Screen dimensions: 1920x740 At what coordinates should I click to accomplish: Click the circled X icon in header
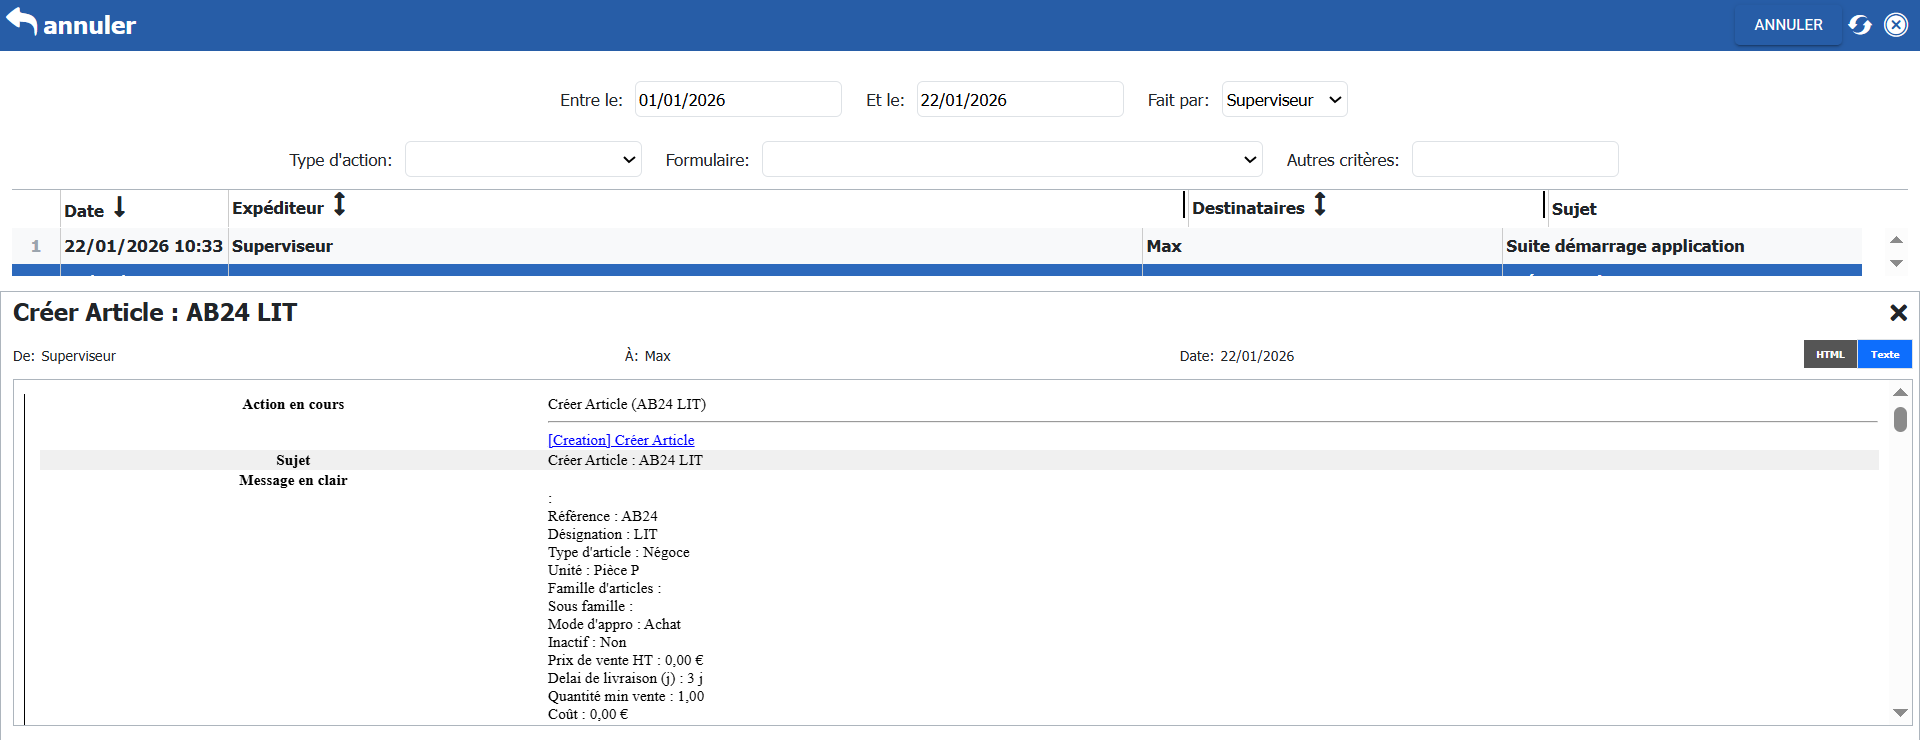(1895, 25)
